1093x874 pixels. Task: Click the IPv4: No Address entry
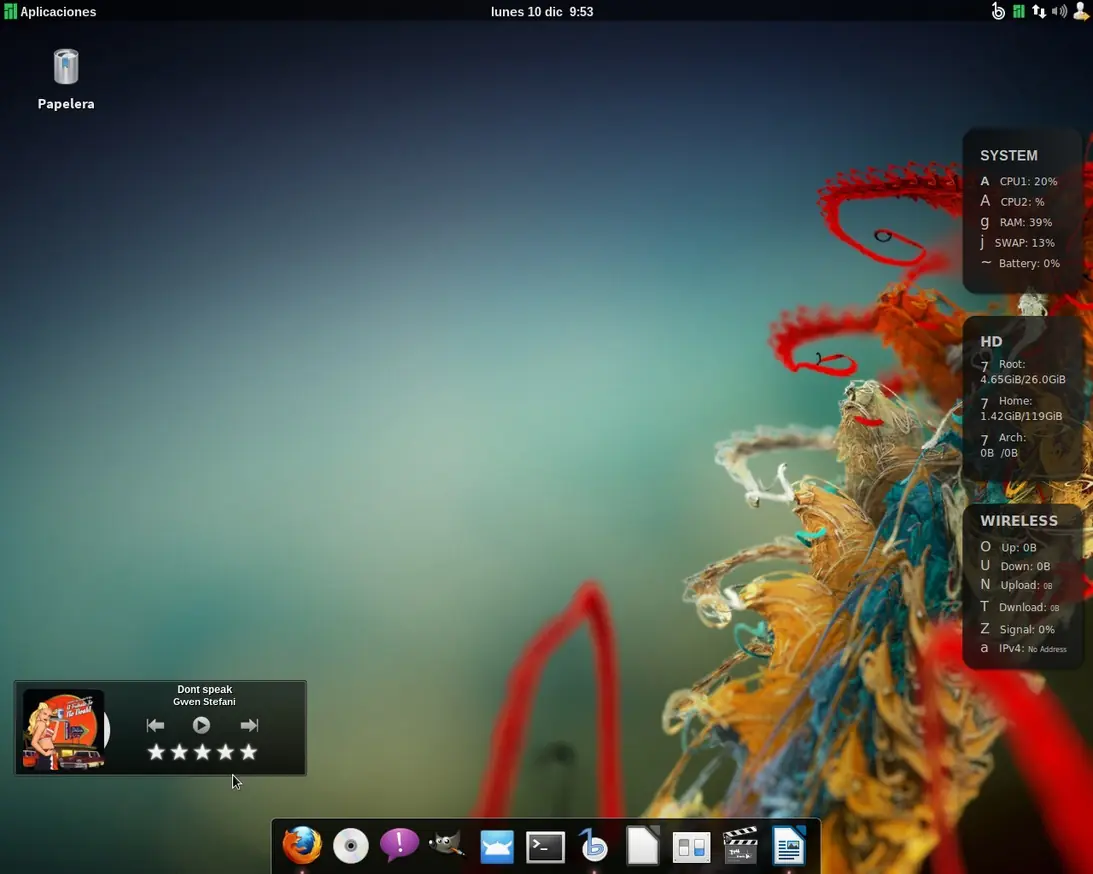[x=1023, y=648]
